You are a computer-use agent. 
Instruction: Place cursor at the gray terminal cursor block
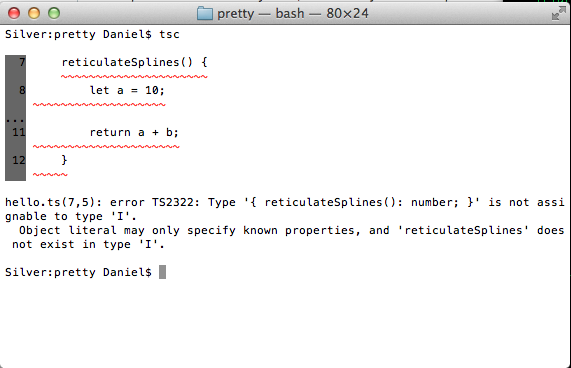[162, 272]
